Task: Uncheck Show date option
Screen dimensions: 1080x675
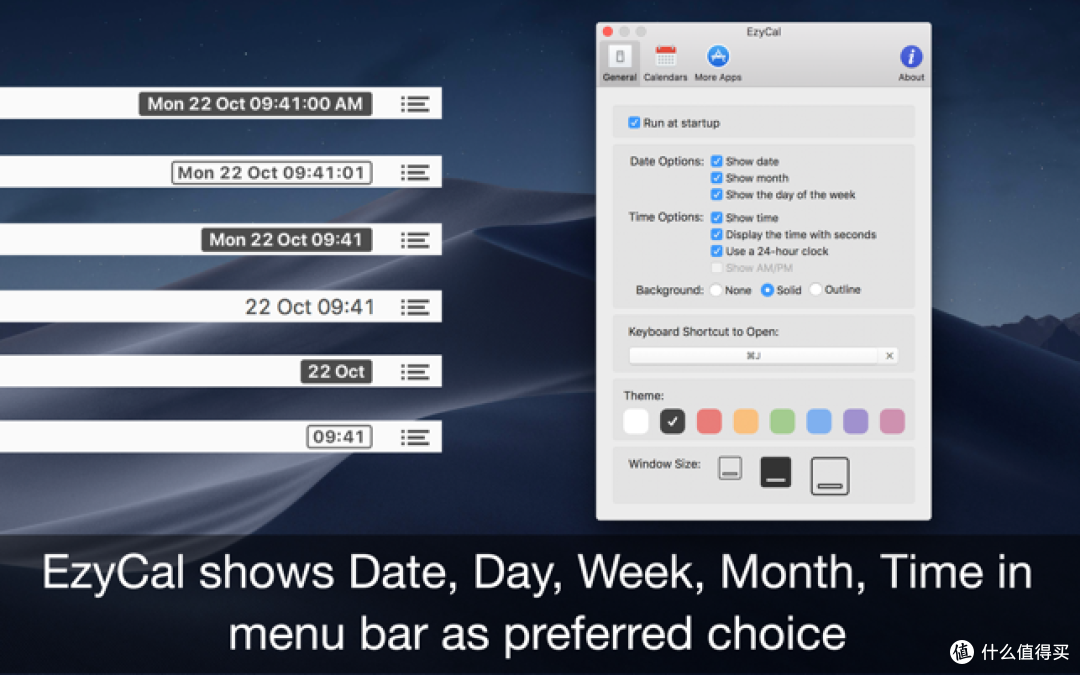Action: (716, 161)
